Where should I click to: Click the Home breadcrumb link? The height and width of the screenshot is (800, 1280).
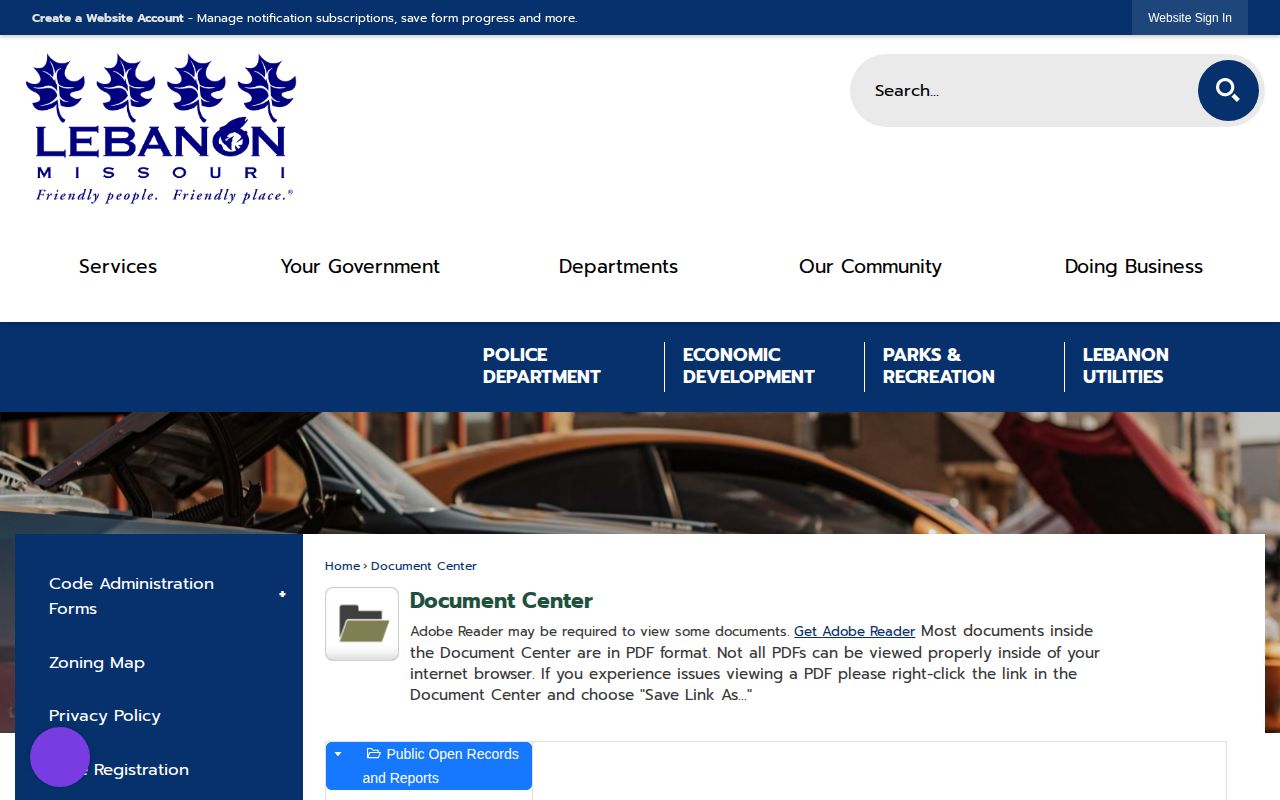point(342,566)
